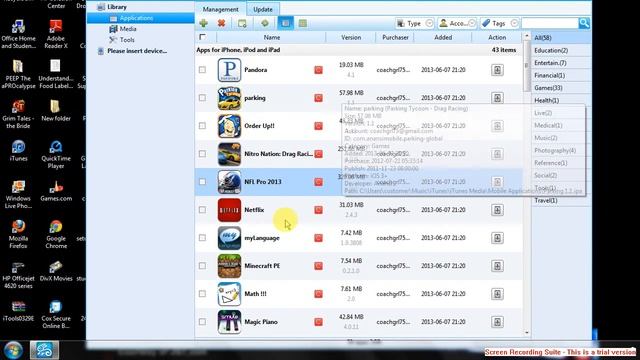This screenshot has height=360, width=640.
Task: Filter by Entertain.(7) category
Action: tap(561, 63)
